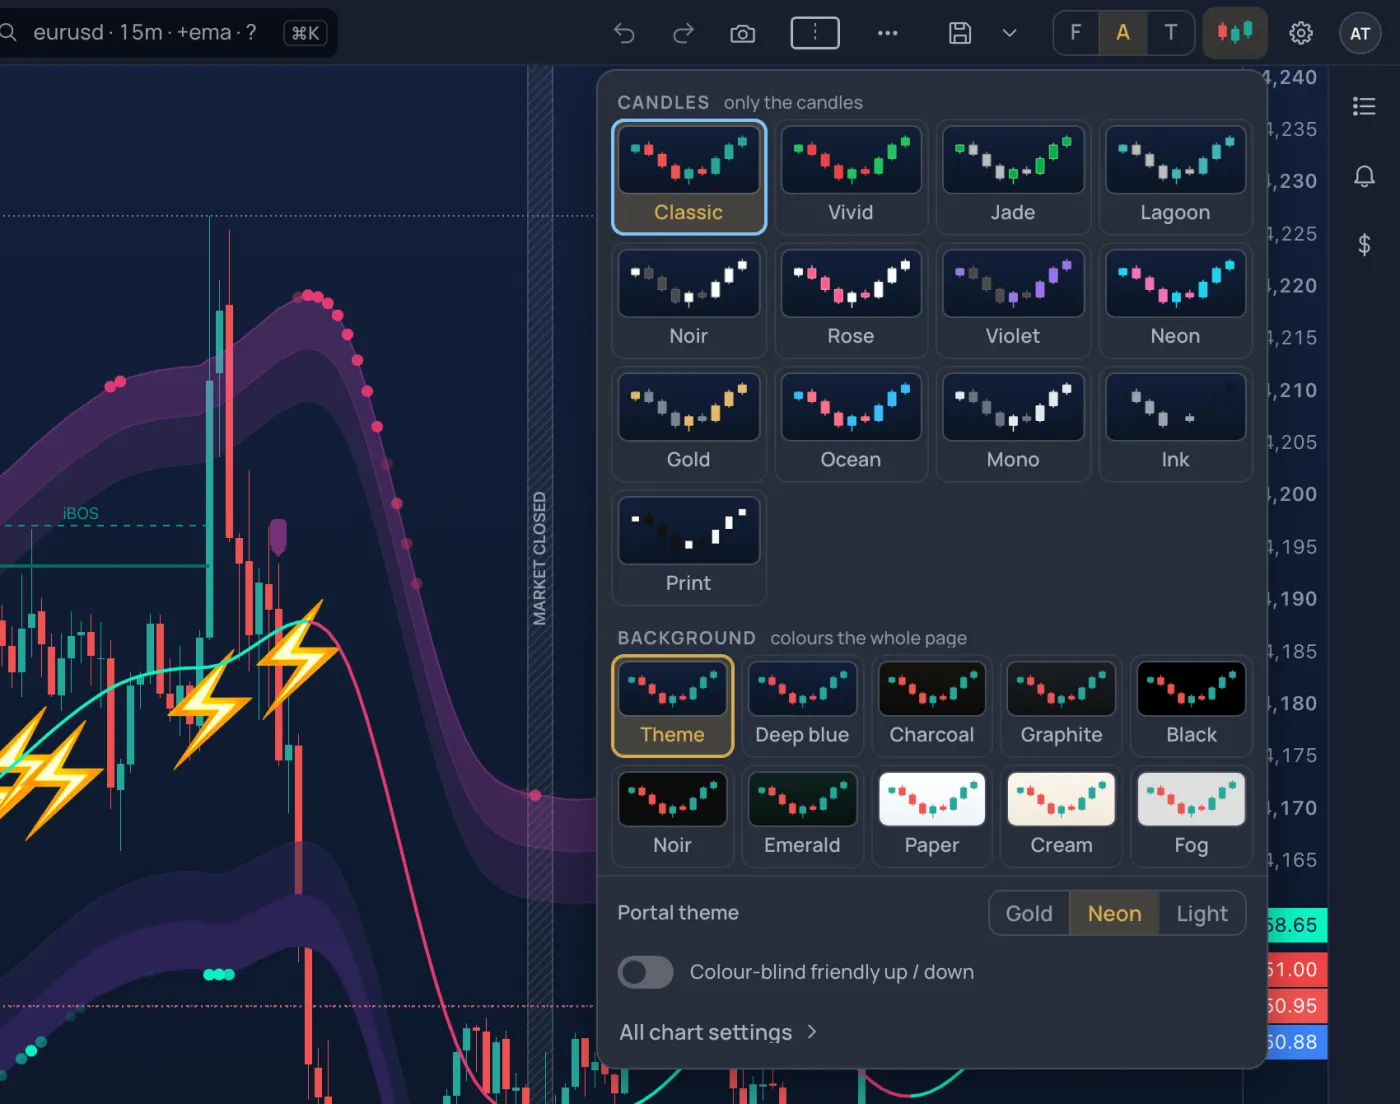Set portal theme to Gold

[x=1029, y=913]
